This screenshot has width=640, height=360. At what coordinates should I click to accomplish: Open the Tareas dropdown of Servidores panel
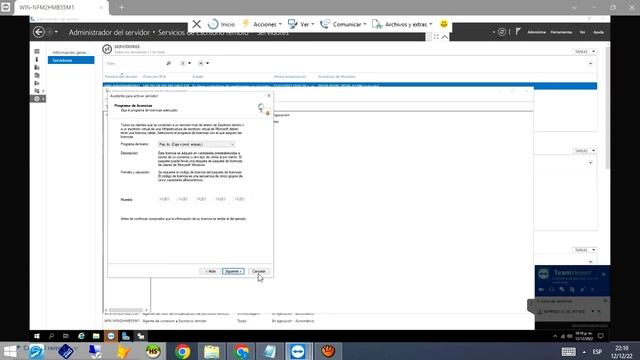(584, 52)
